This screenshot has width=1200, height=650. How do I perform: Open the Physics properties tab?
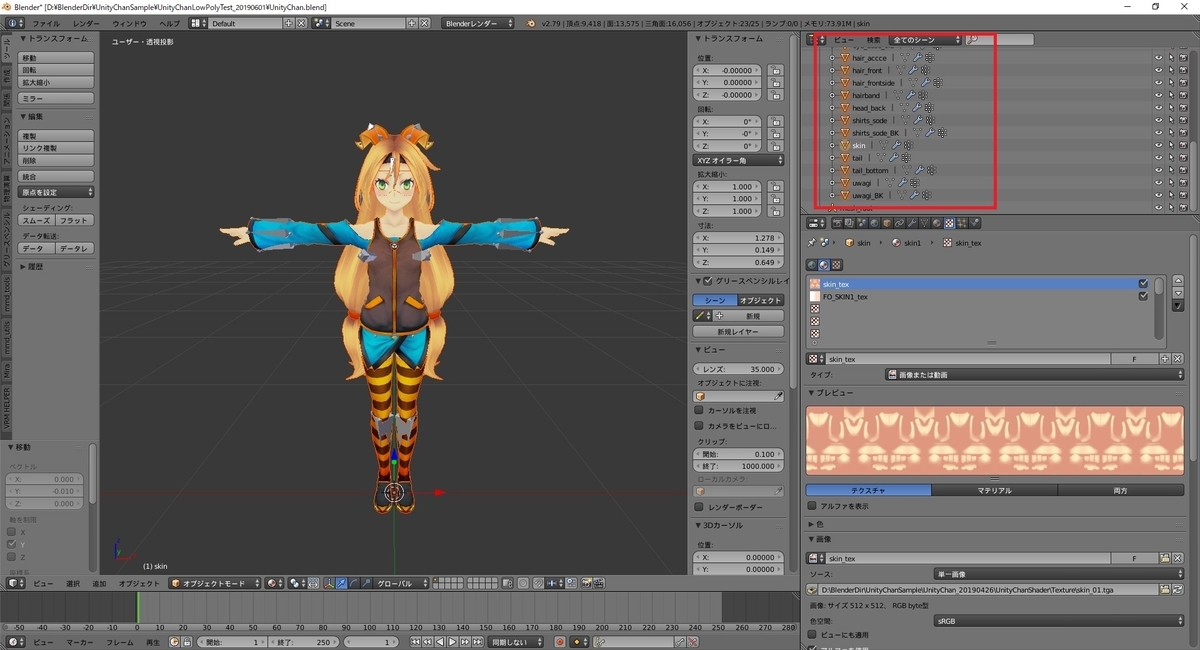[975, 223]
